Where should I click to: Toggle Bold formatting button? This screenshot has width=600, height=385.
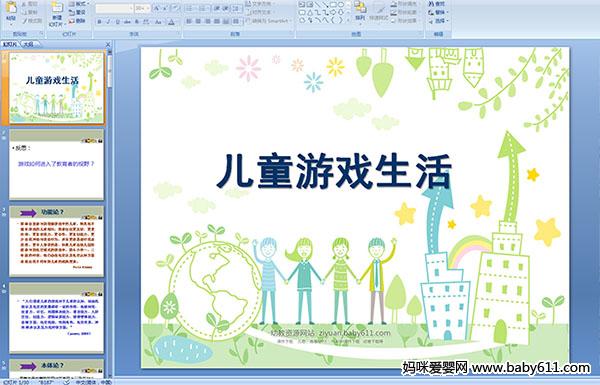(99, 22)
